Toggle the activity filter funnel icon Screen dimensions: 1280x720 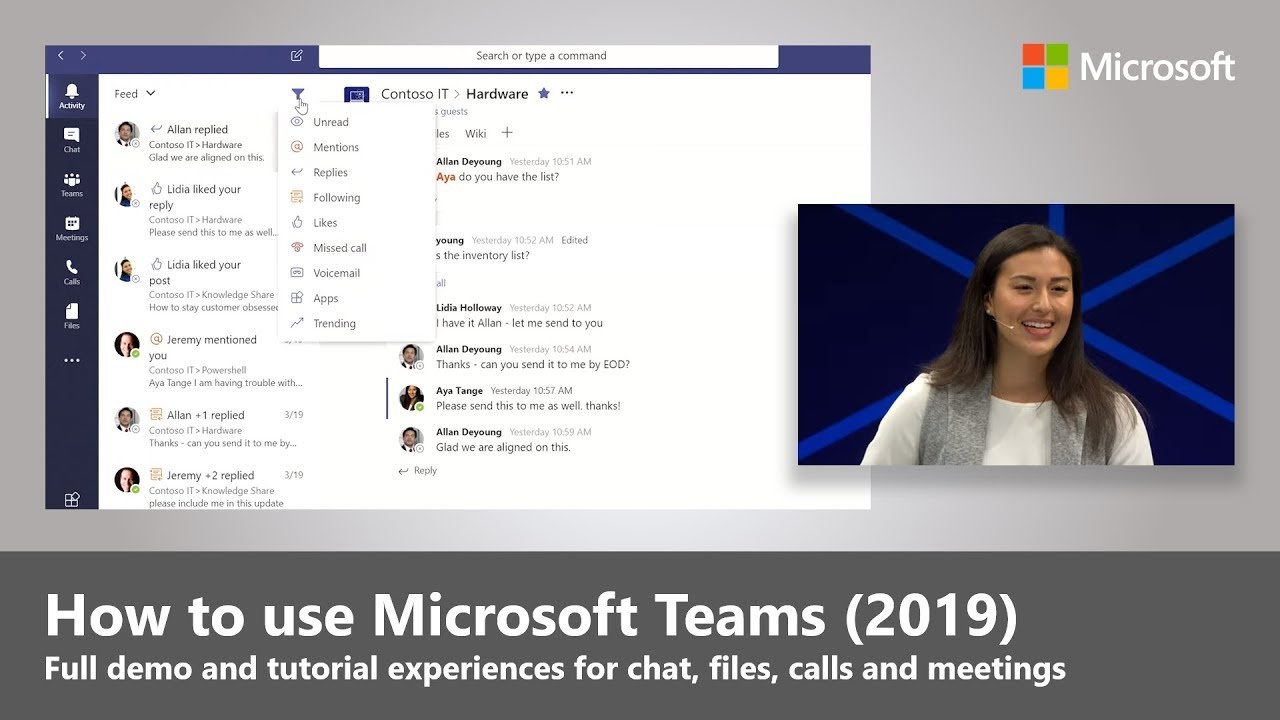pos(298,95)
